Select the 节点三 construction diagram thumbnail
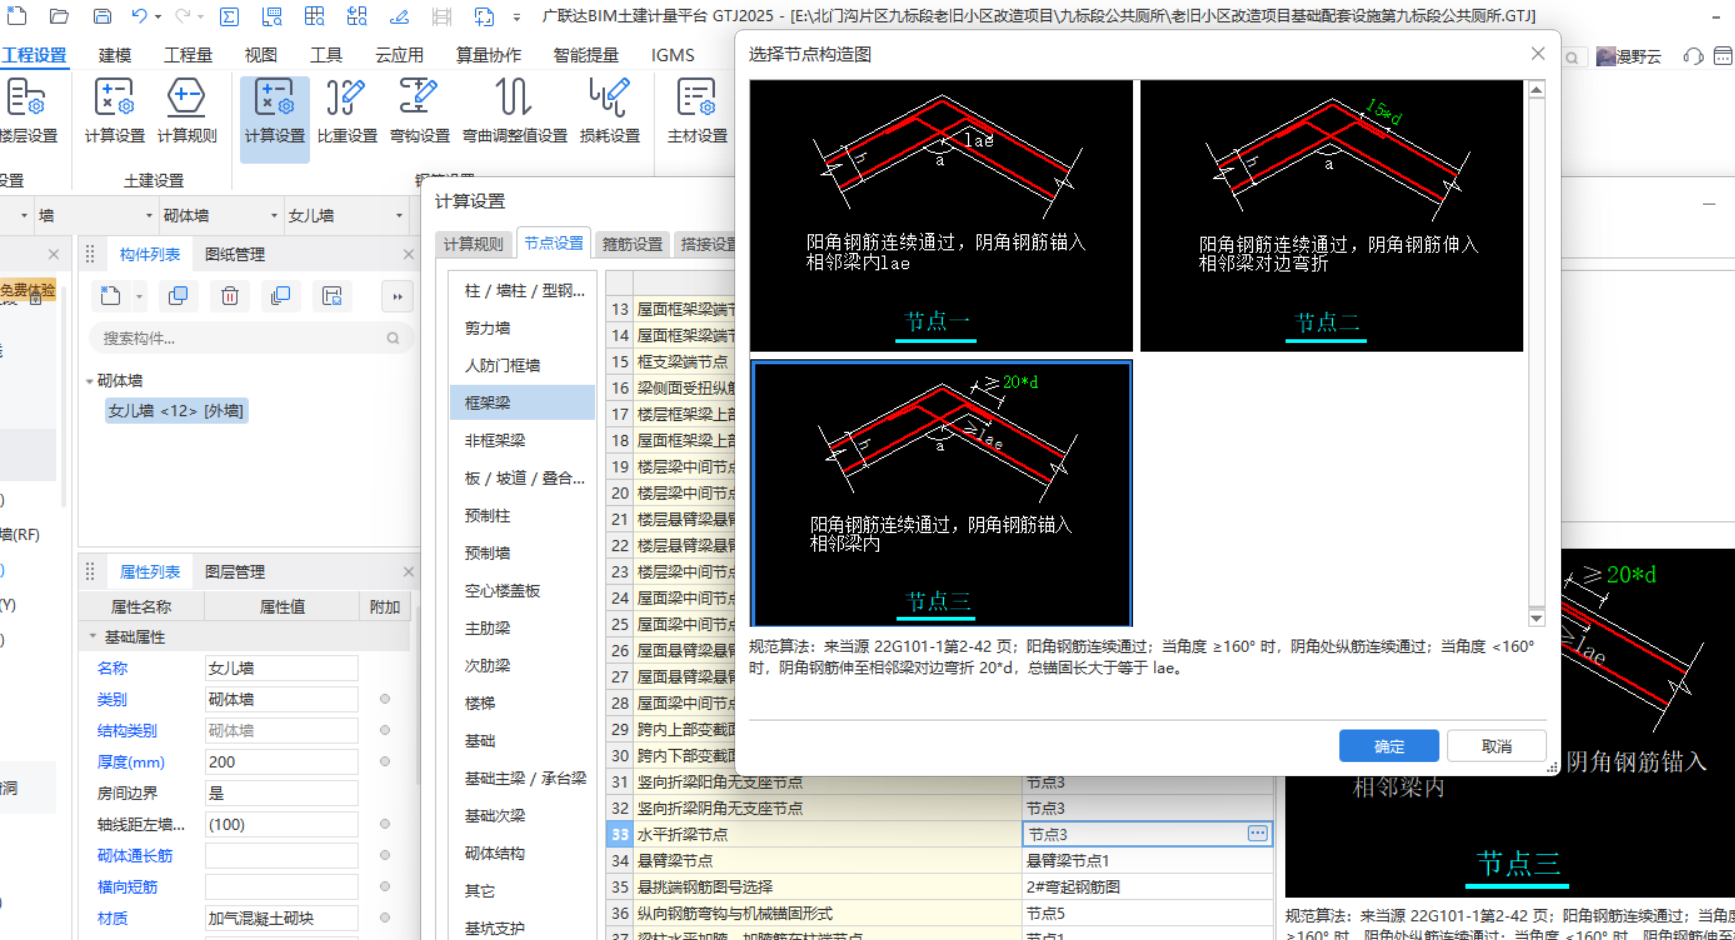1735x940 pixels. [941, 494]
